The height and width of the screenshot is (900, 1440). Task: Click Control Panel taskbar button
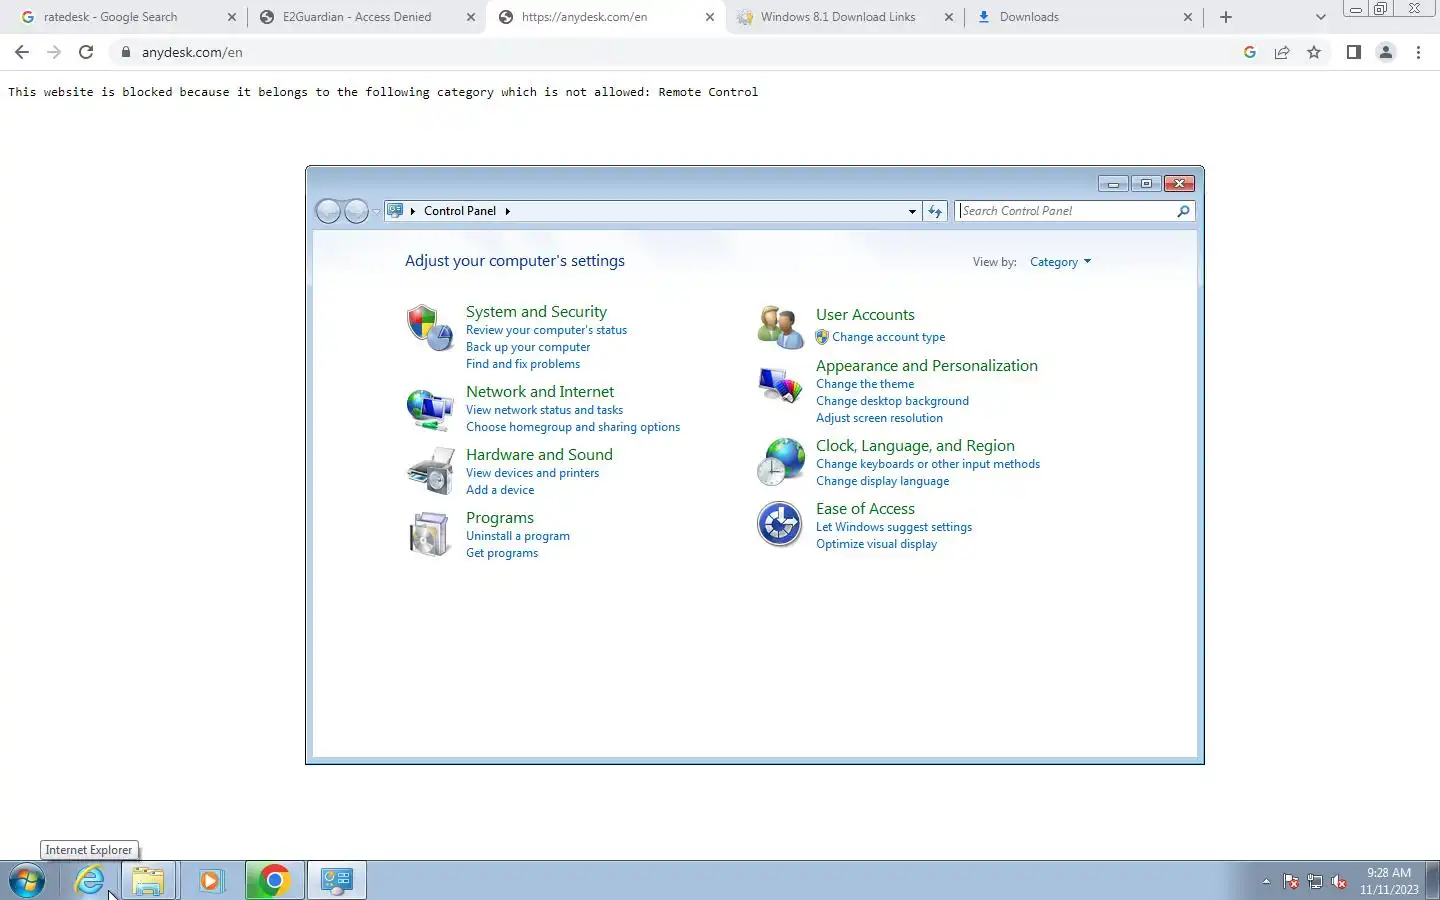[x=337, y=880]
